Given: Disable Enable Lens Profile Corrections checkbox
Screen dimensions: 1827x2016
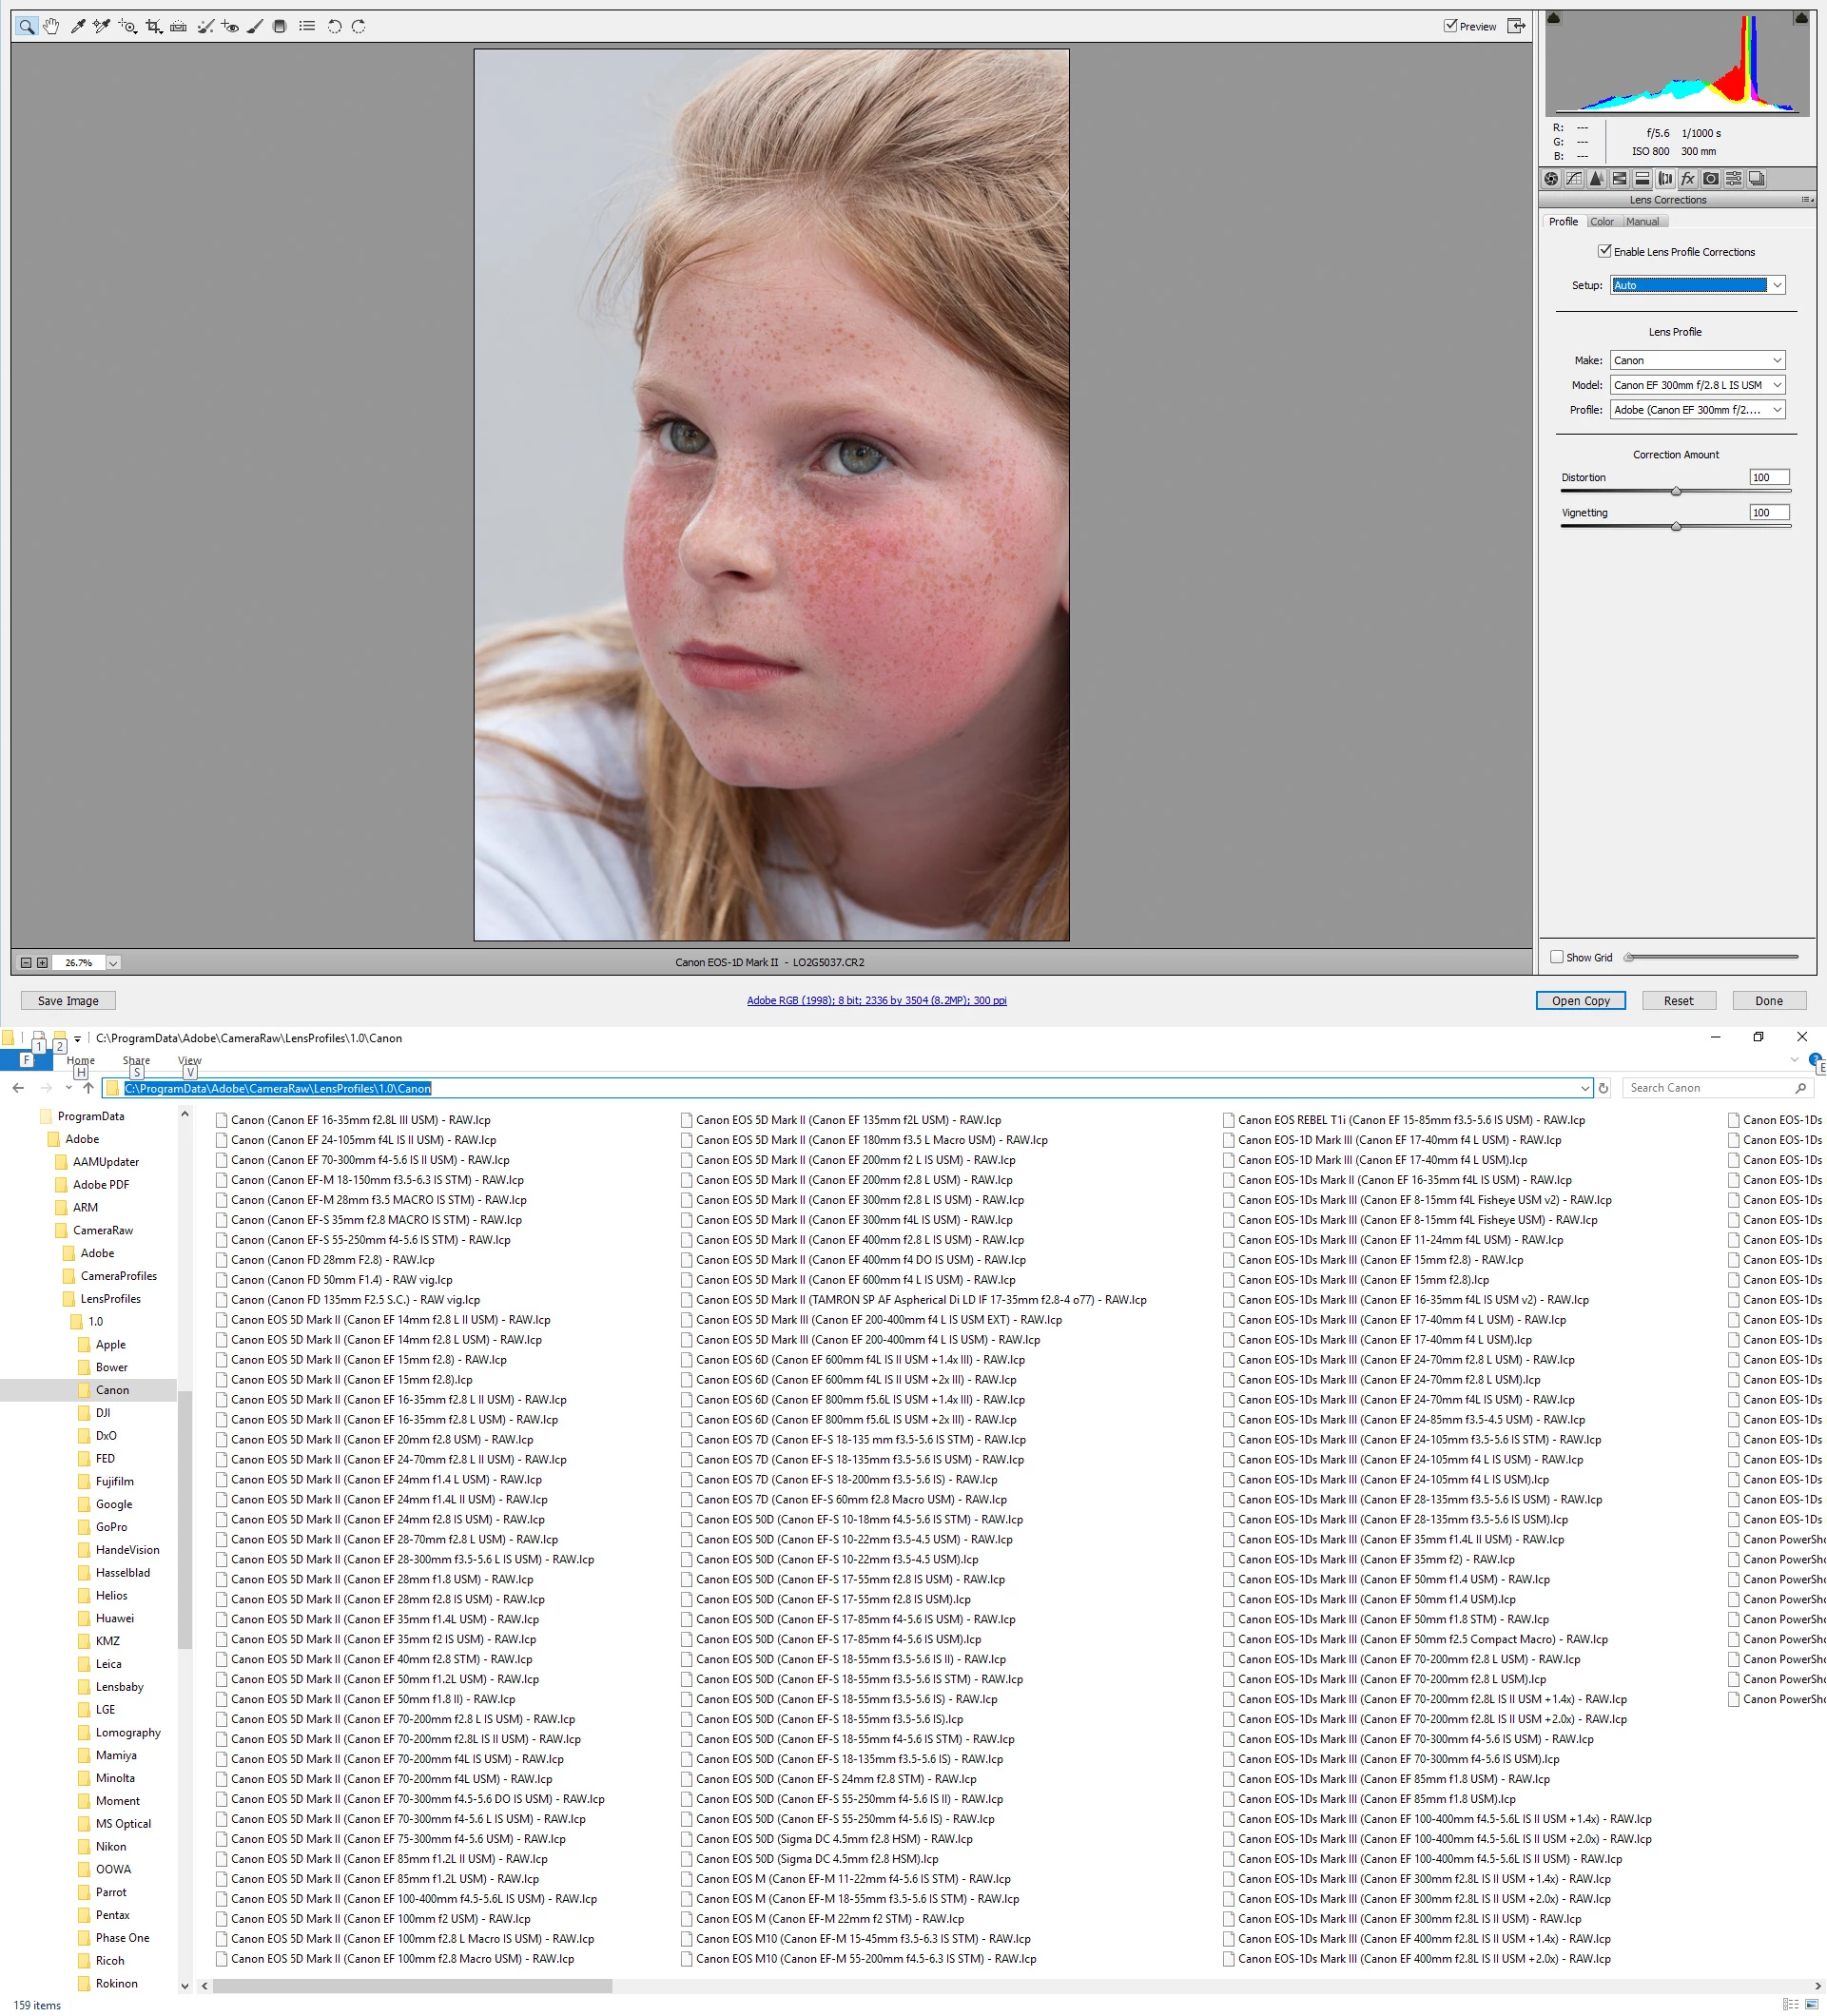Looking at the screenshot, I should (x=1604, y=251).
